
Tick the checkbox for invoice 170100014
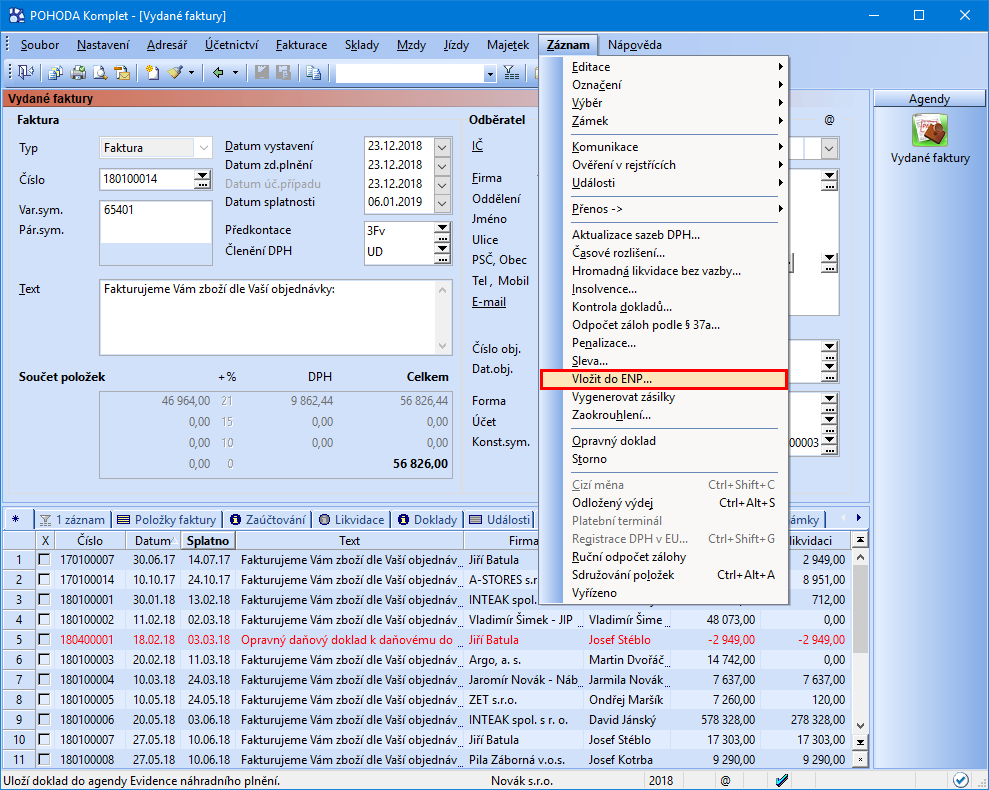click(x=44, y=579)
